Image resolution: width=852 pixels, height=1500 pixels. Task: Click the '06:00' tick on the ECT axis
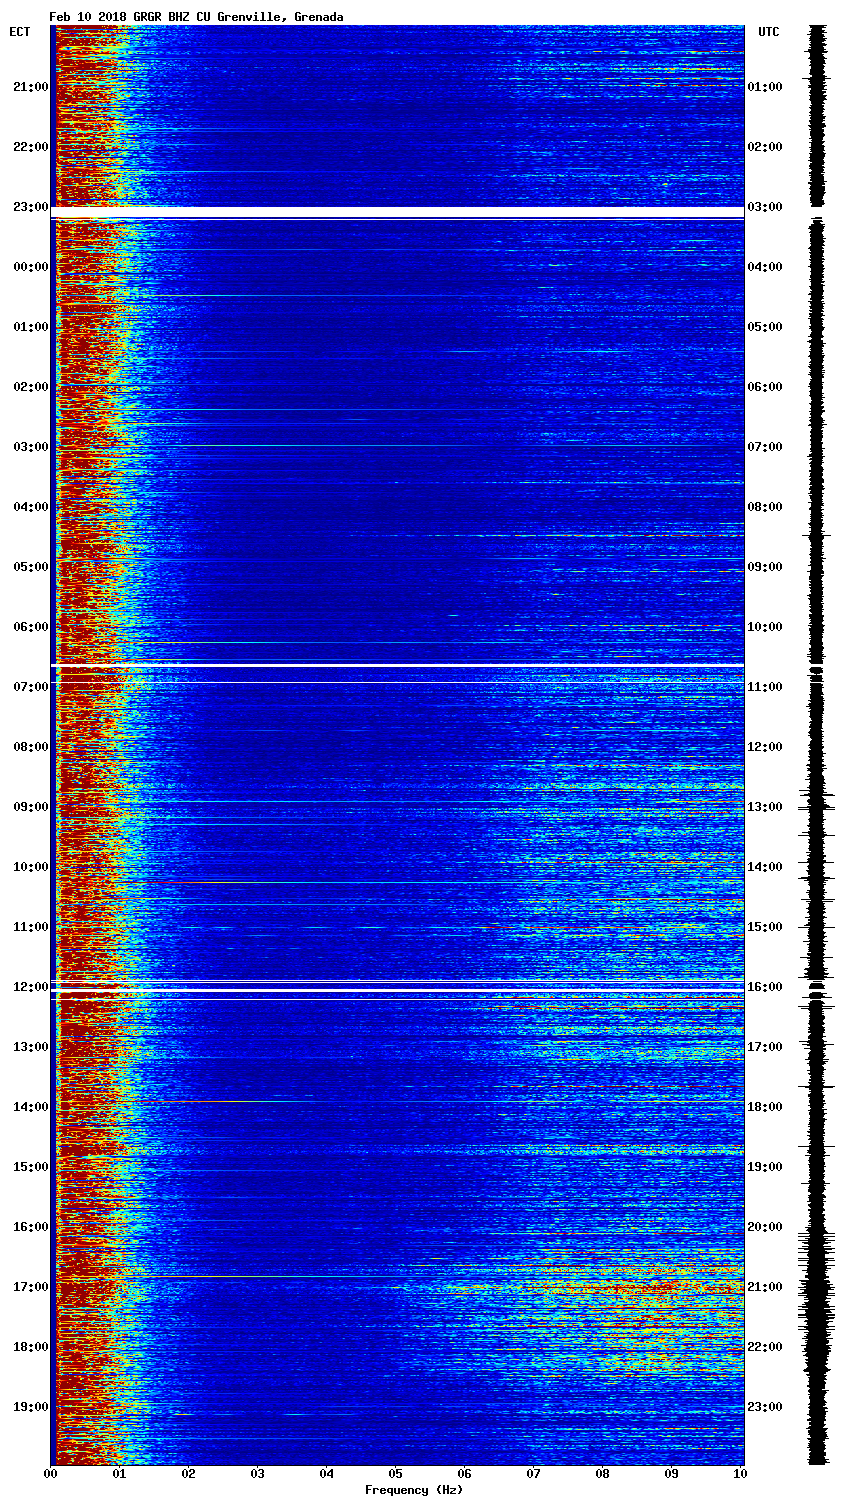click(x=30, y=627)
